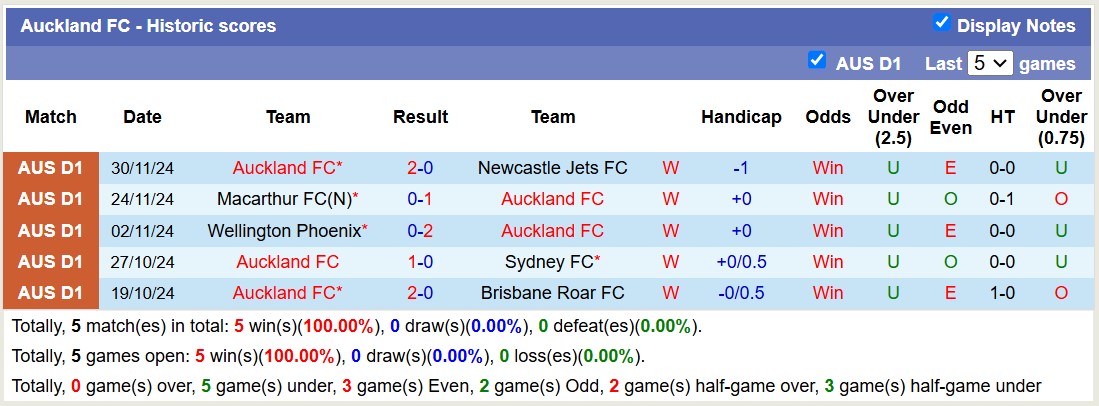Open Brisbane Roar FC team page
Image resolution: width=1099 pixels, height=406 pixels.
pos(553,293)
